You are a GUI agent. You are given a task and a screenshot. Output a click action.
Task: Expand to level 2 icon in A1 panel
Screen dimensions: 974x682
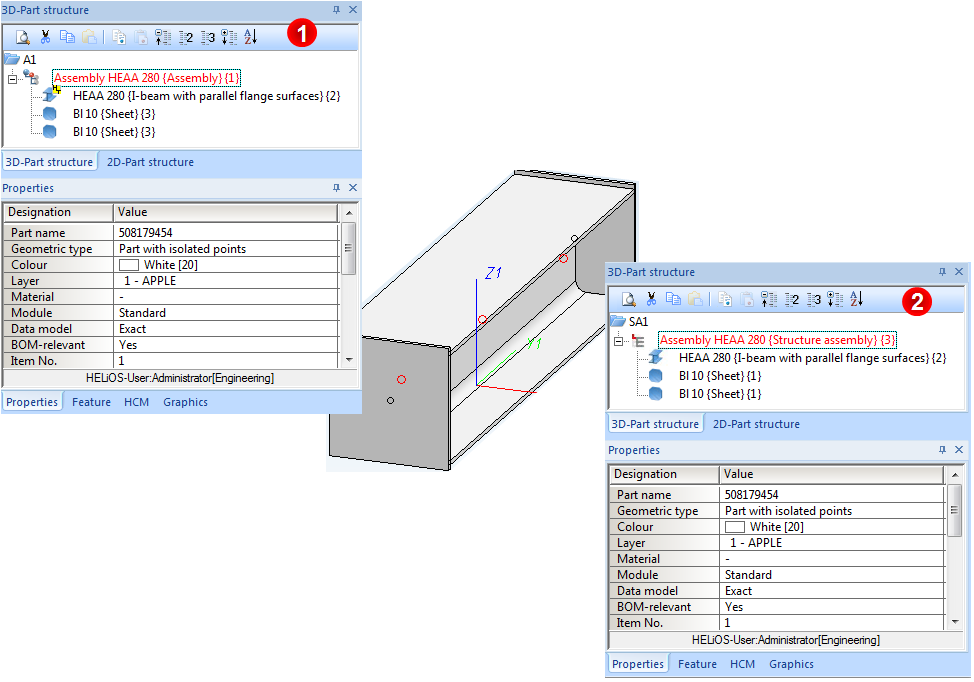coord(186,37)
